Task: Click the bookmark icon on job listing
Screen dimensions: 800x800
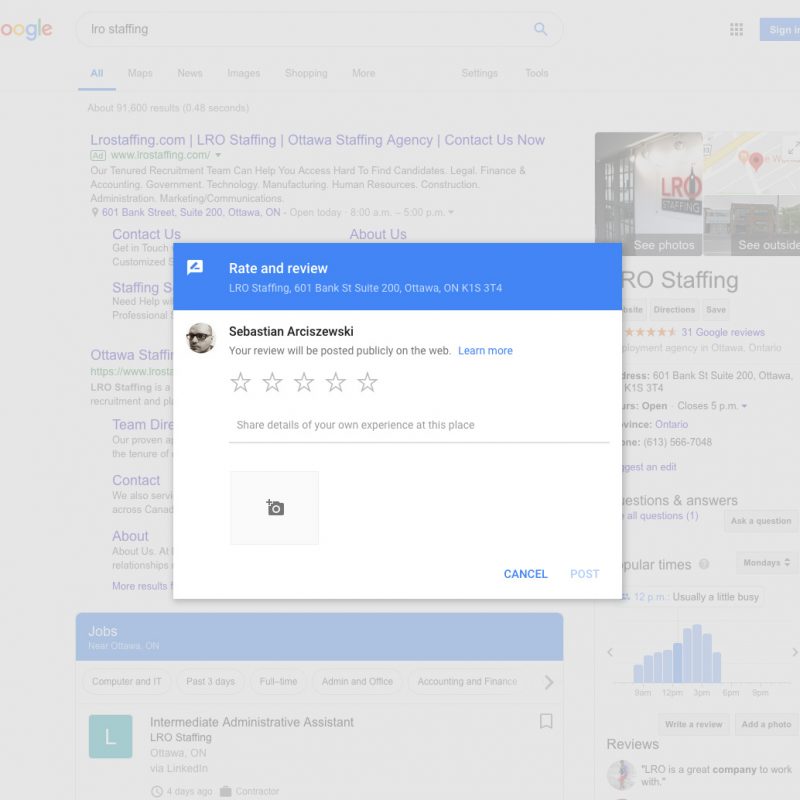Action: [546, 721]
